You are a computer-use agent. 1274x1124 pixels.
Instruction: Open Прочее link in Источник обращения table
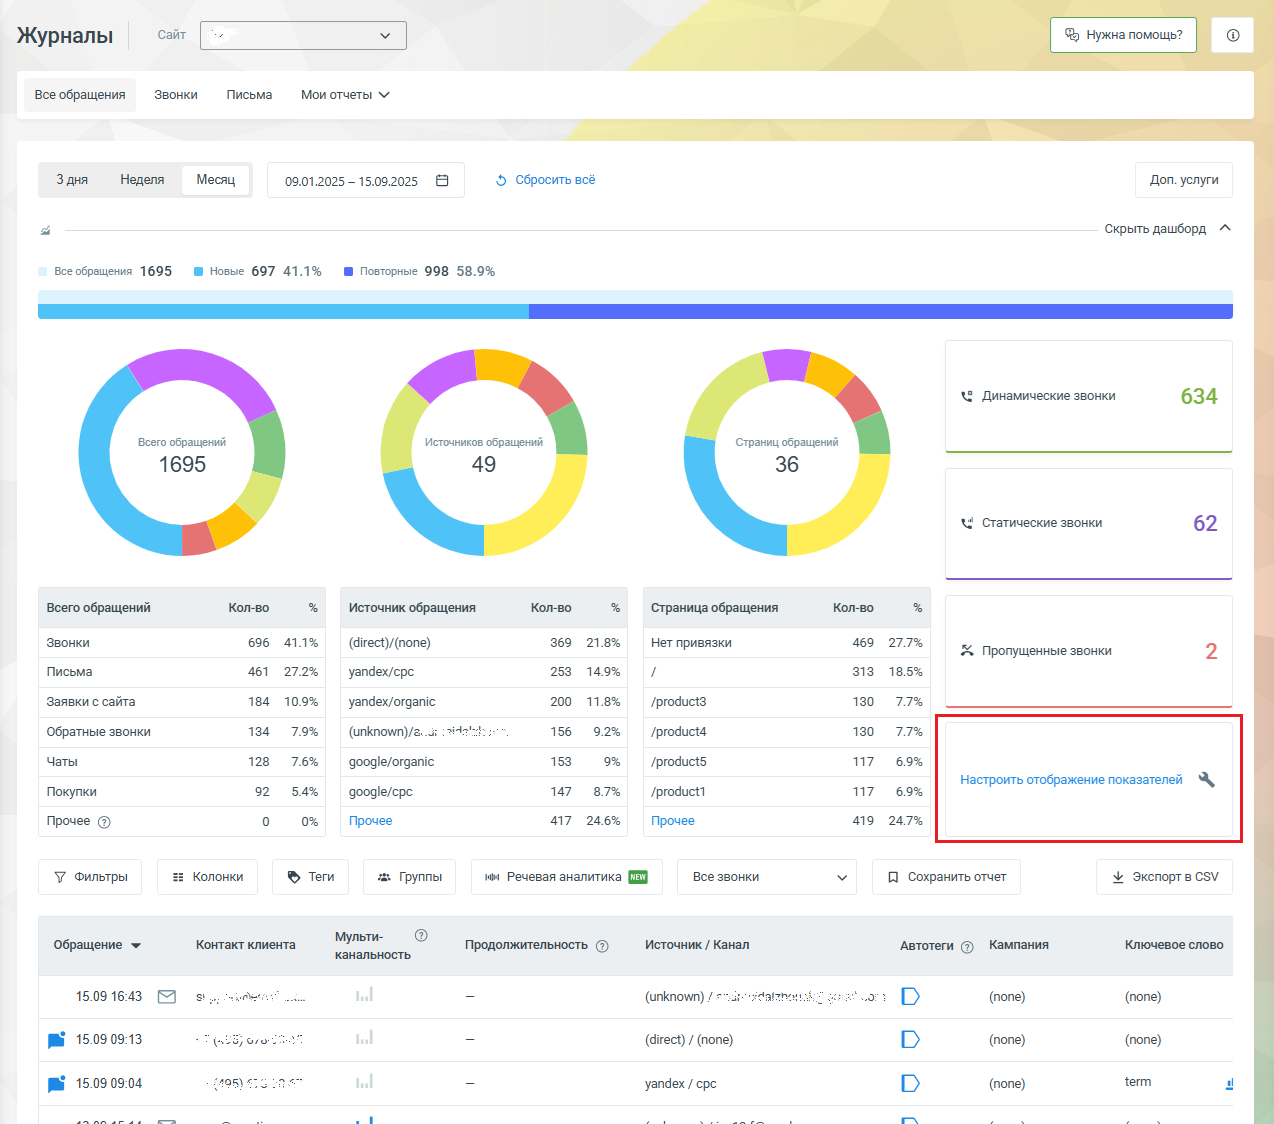[370, 821]
